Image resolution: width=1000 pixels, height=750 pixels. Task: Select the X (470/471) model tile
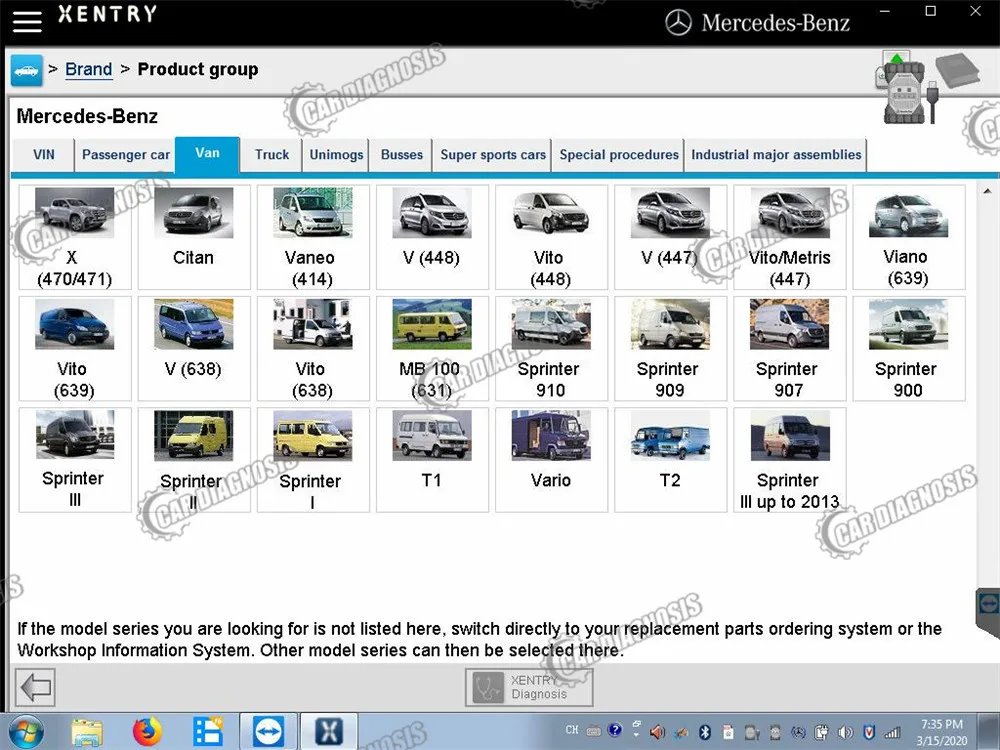point(75,237)
